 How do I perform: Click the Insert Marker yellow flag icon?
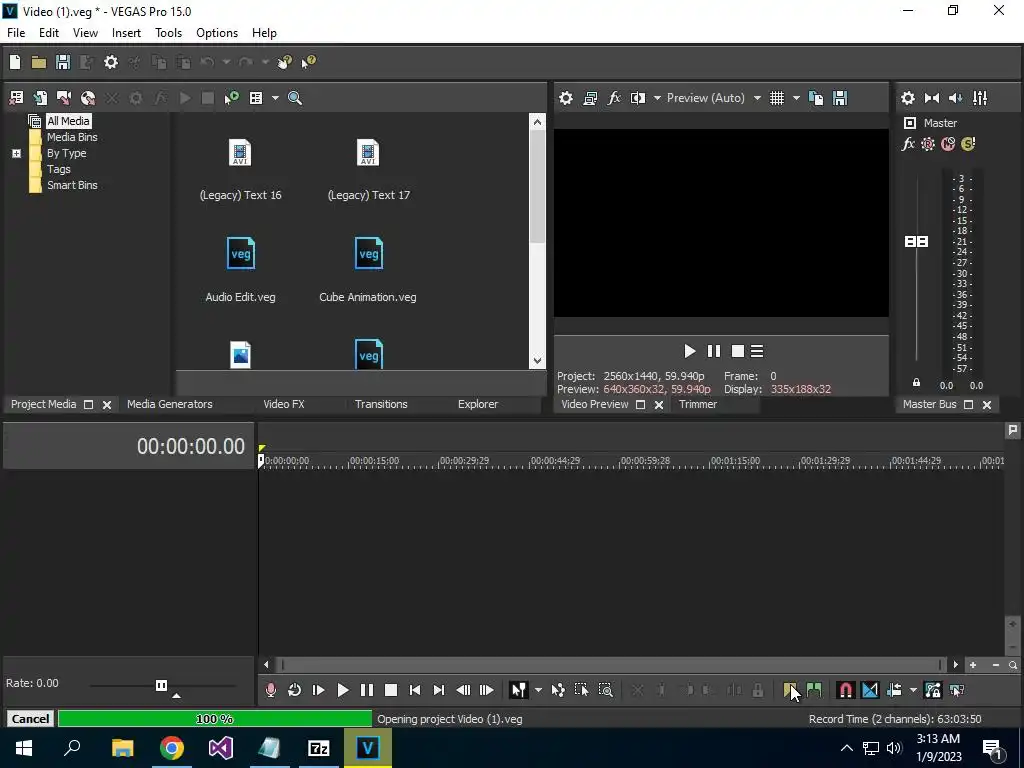coord(790,690)
